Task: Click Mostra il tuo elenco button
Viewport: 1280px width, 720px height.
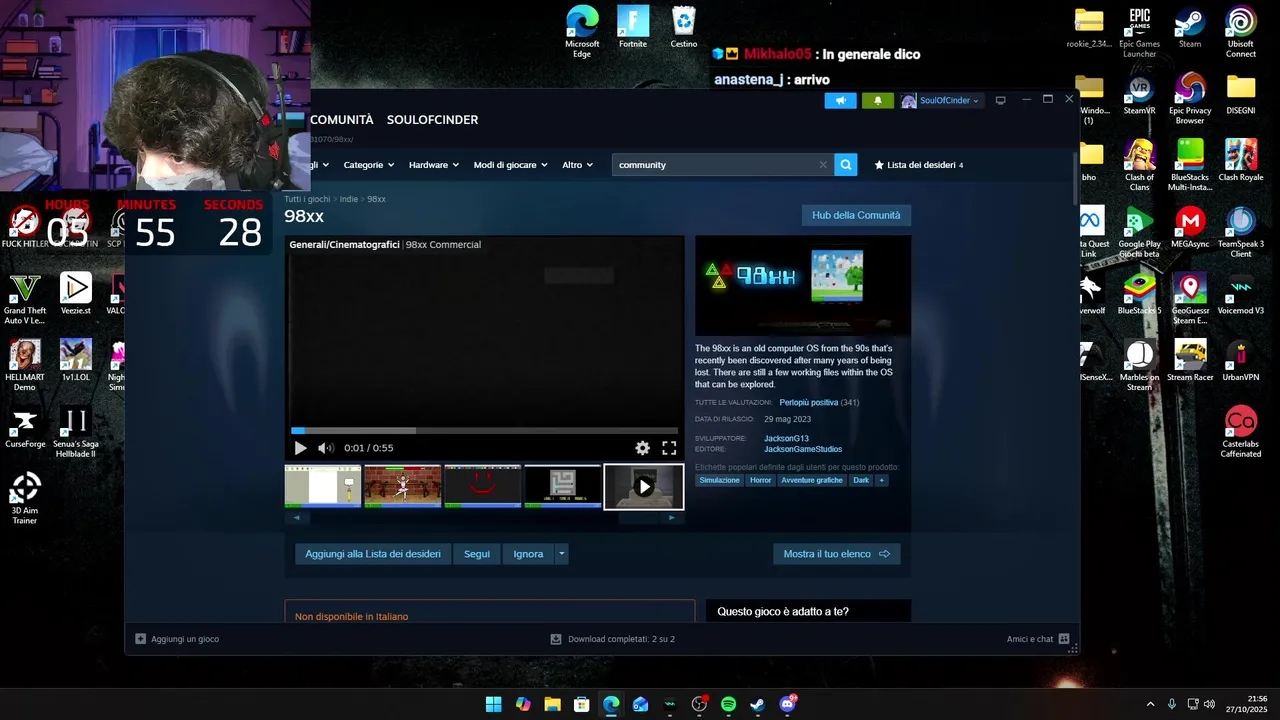Action: click(837, 554)
